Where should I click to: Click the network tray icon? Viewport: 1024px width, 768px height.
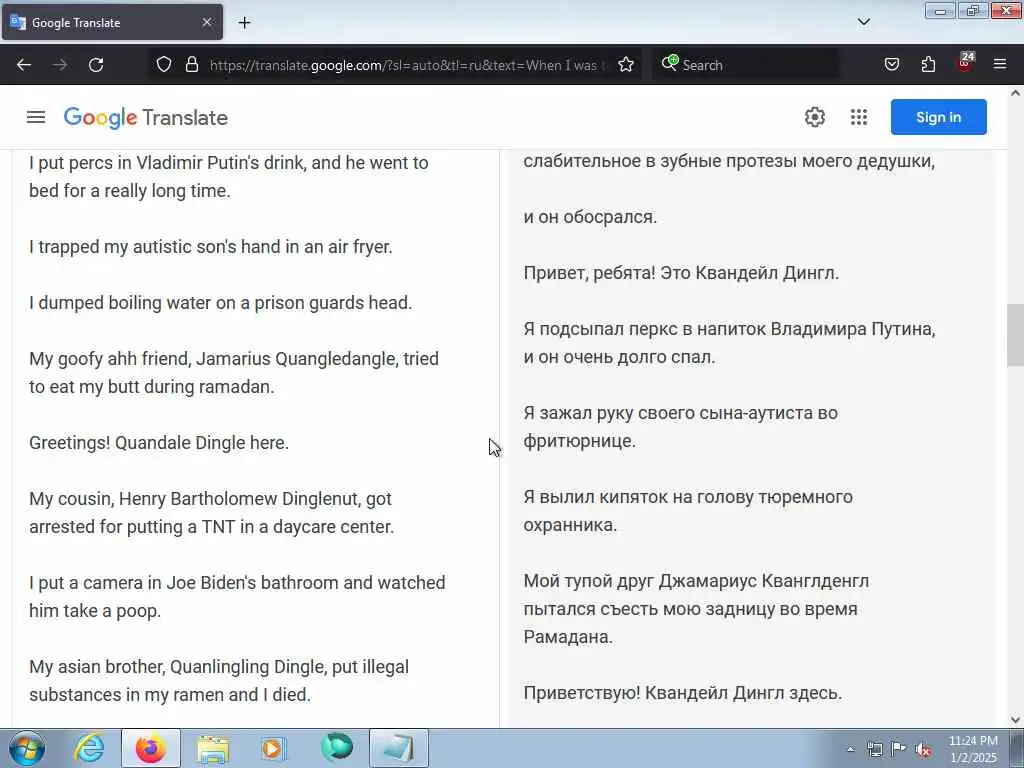[x=874, y=749]
